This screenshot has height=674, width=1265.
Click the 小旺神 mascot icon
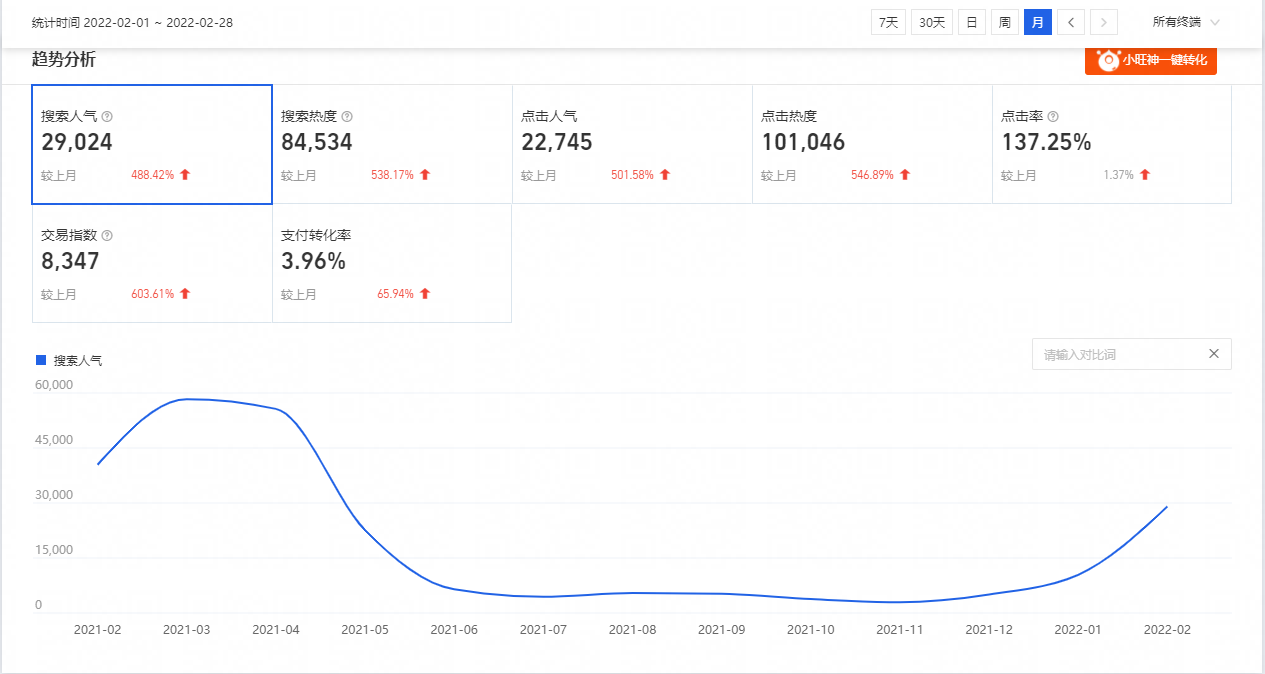(x=1108, y=60)
